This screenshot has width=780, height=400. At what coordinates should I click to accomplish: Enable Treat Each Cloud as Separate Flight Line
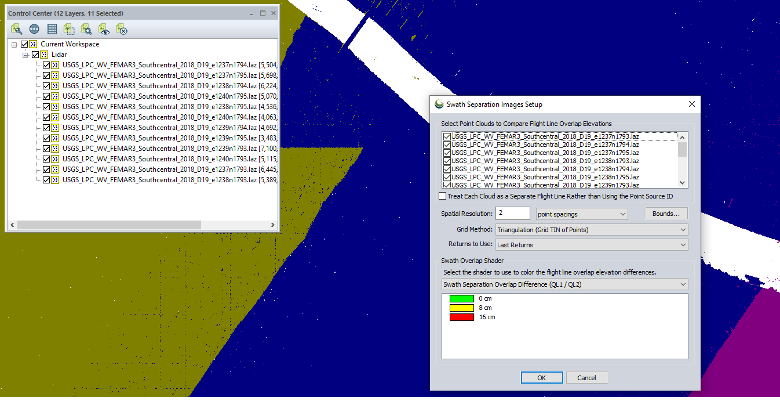444,197
